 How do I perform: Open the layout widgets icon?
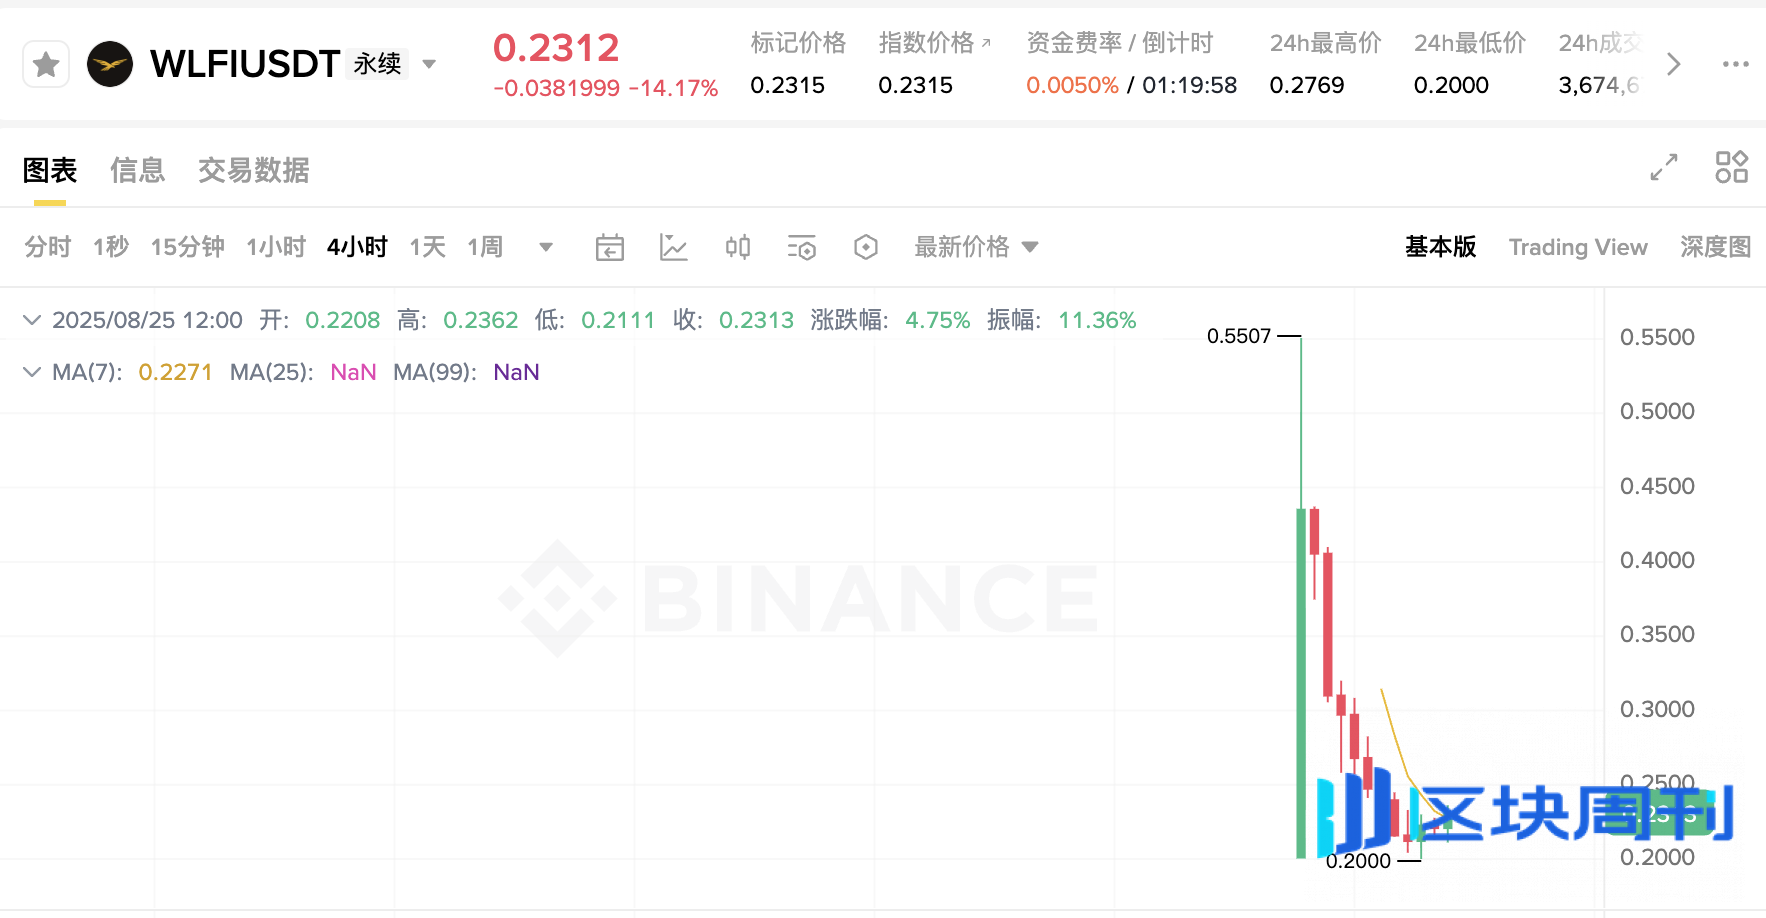[1732, 168]
